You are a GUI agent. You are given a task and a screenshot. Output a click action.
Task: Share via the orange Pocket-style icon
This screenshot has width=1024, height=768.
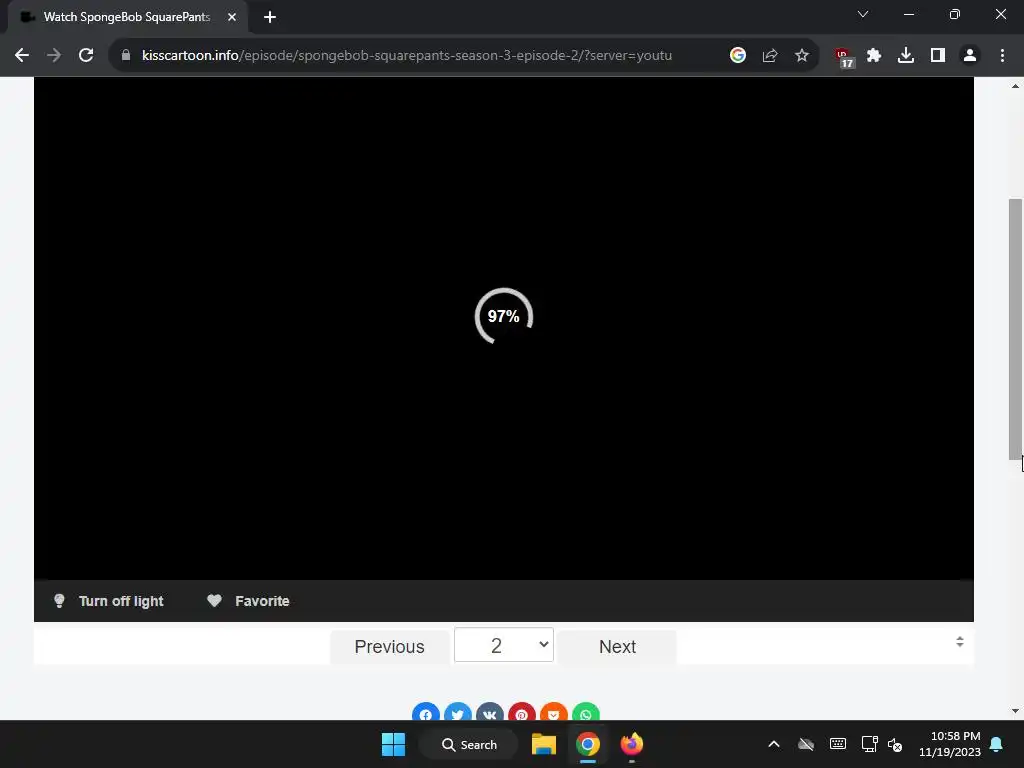pos(554,712)
